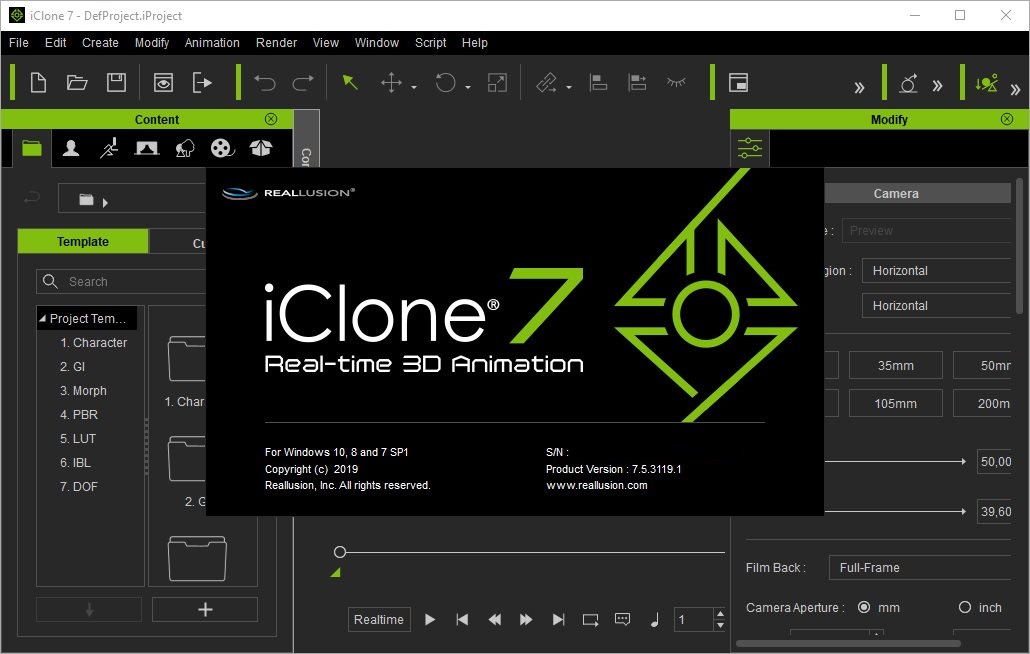Choose the Scale object tool

[497, 83]
